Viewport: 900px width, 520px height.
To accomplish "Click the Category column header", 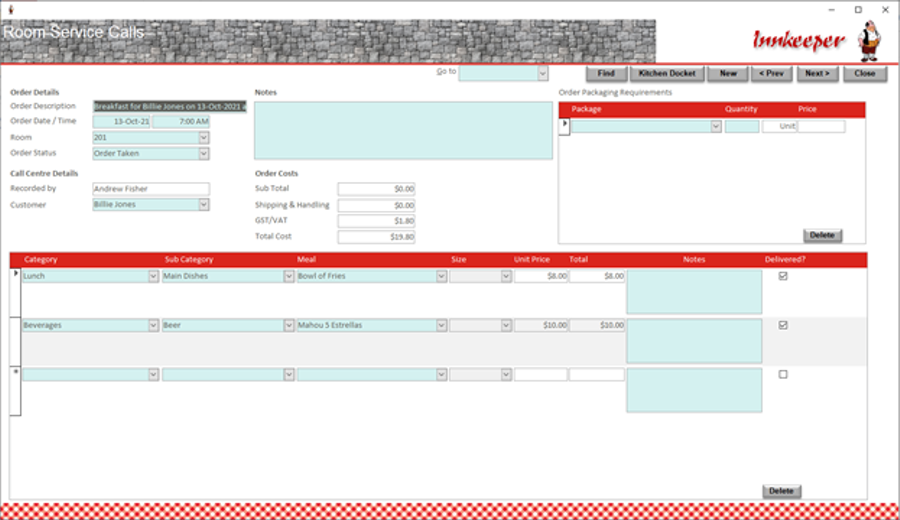I will (41, 260).
